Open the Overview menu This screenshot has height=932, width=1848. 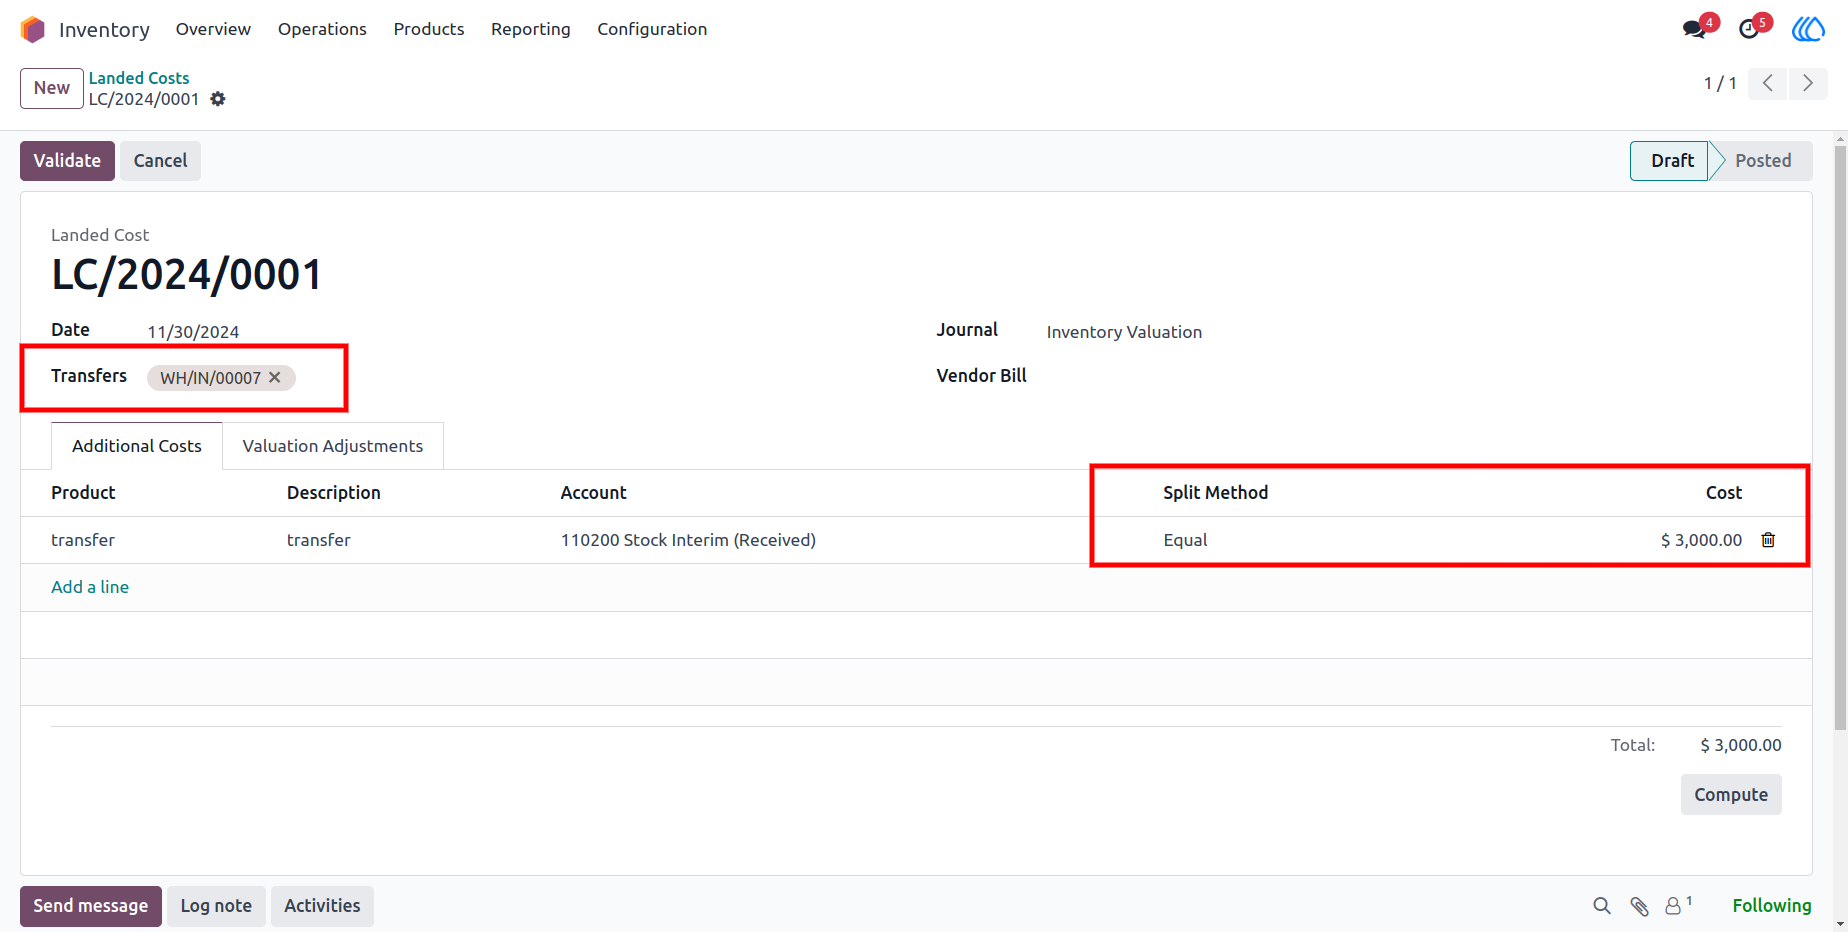point(213,29)
